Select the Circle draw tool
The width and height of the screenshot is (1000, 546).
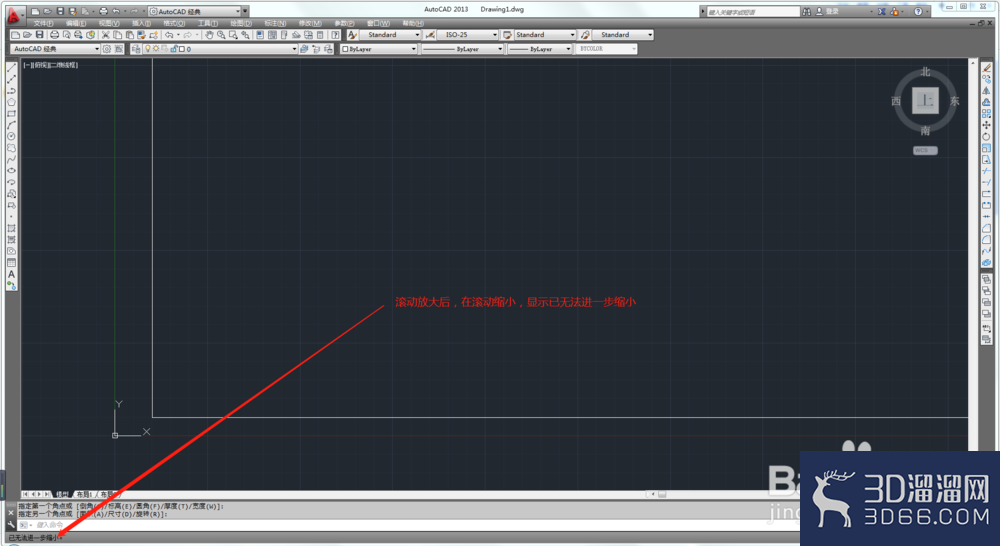[11, 136]
